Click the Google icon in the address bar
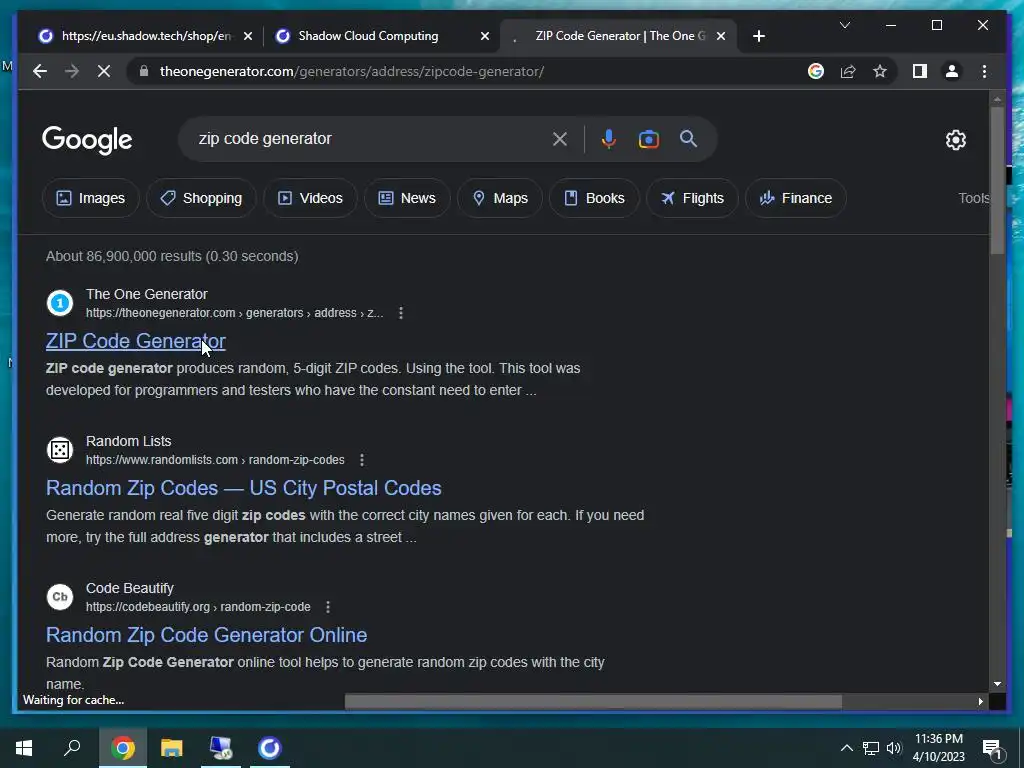Viewport: 1024px width, 768px height. 816,71
